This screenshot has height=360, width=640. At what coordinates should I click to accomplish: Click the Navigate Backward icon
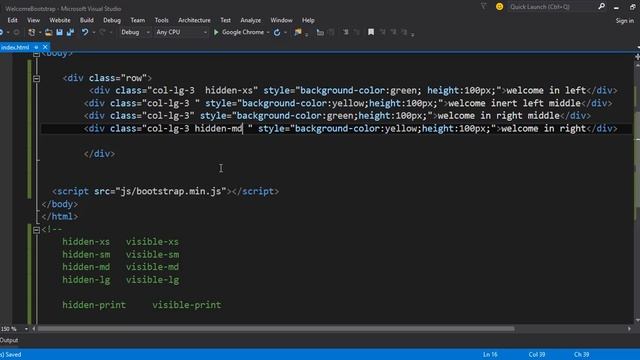point(2,32)
